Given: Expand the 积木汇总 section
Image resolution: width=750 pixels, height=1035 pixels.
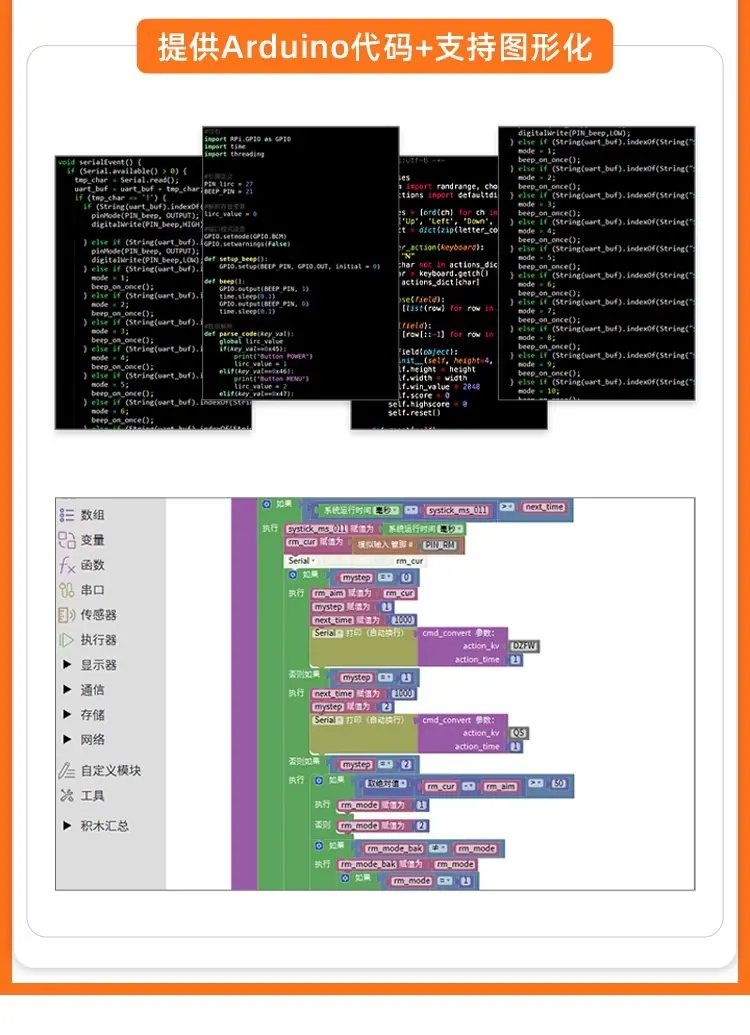Looking at the screenshot, I should pyautogui.click(x=67, y=826).
